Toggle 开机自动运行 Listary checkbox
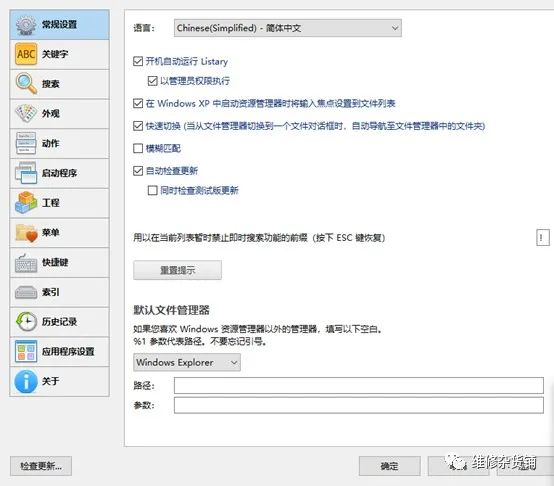Screen dimensions: 554x486 pyautogui.click(x=138, y=61)
